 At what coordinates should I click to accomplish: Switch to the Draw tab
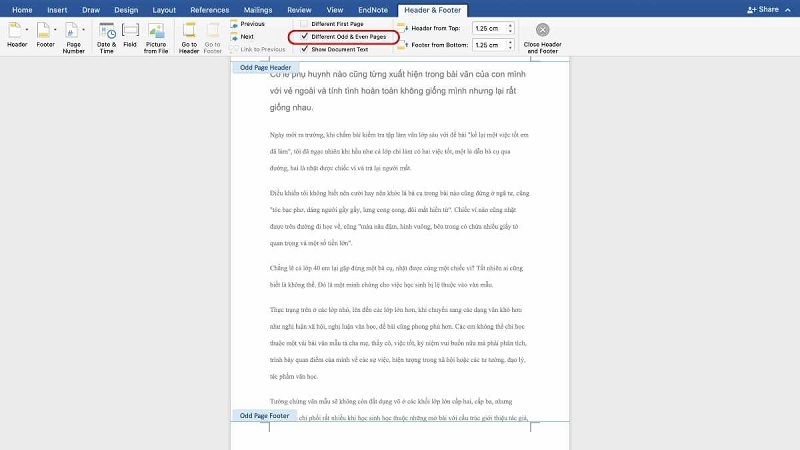[91, 10]
